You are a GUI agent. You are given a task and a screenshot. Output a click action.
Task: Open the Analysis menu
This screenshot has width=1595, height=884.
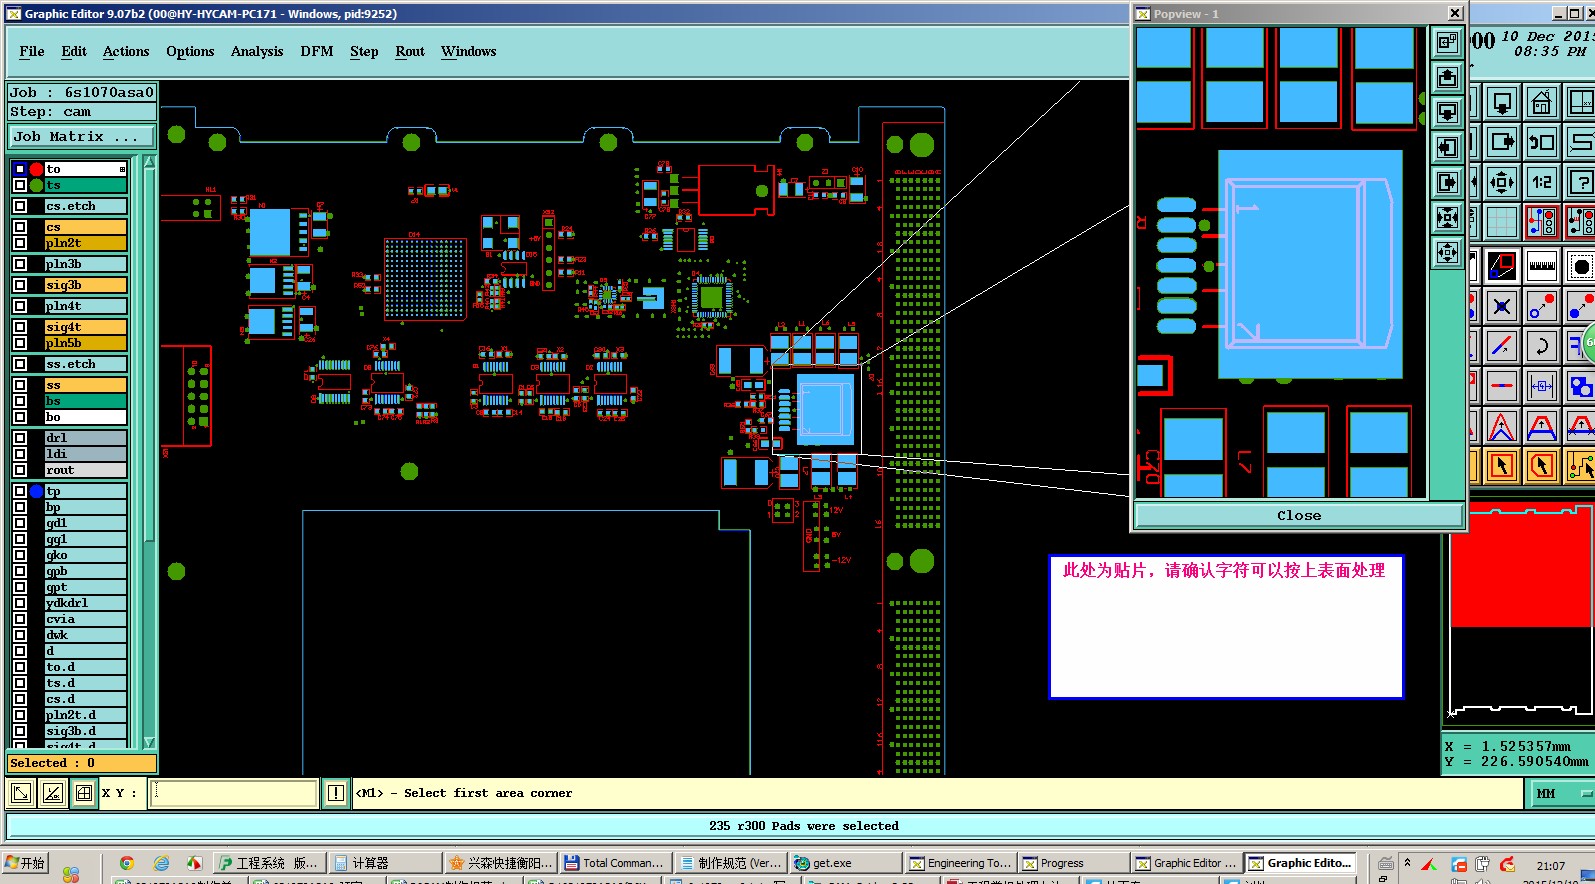tap(257, 51)
